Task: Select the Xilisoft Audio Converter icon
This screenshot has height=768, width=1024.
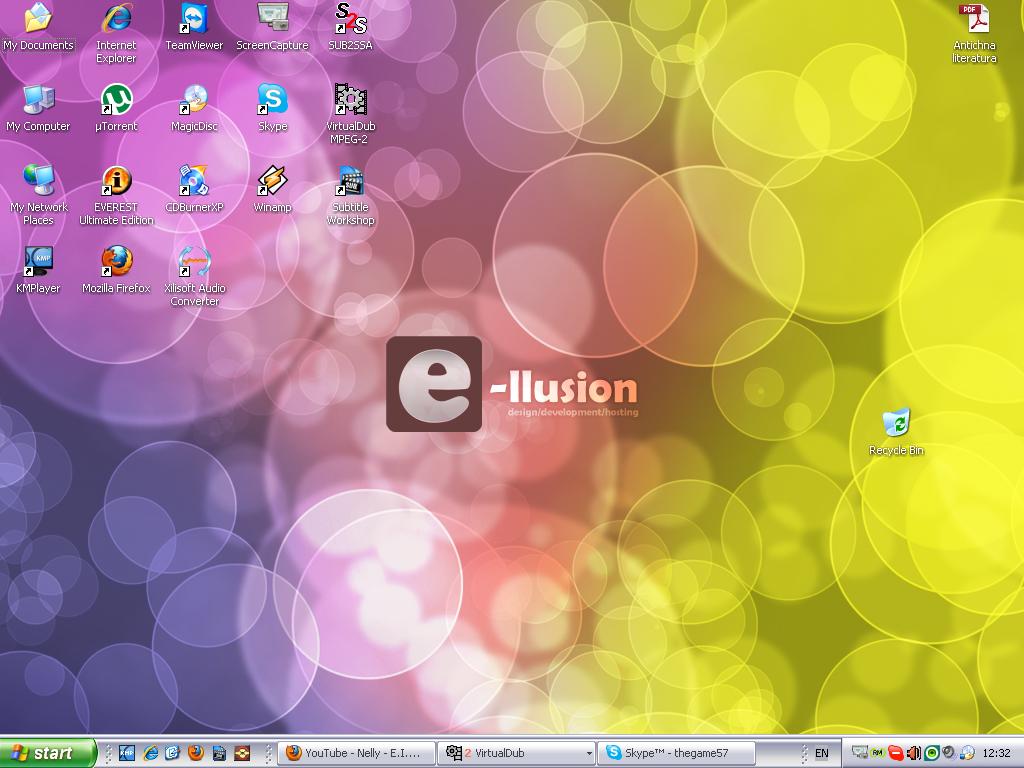Action: pyautogui.click(x=194, y=262)
